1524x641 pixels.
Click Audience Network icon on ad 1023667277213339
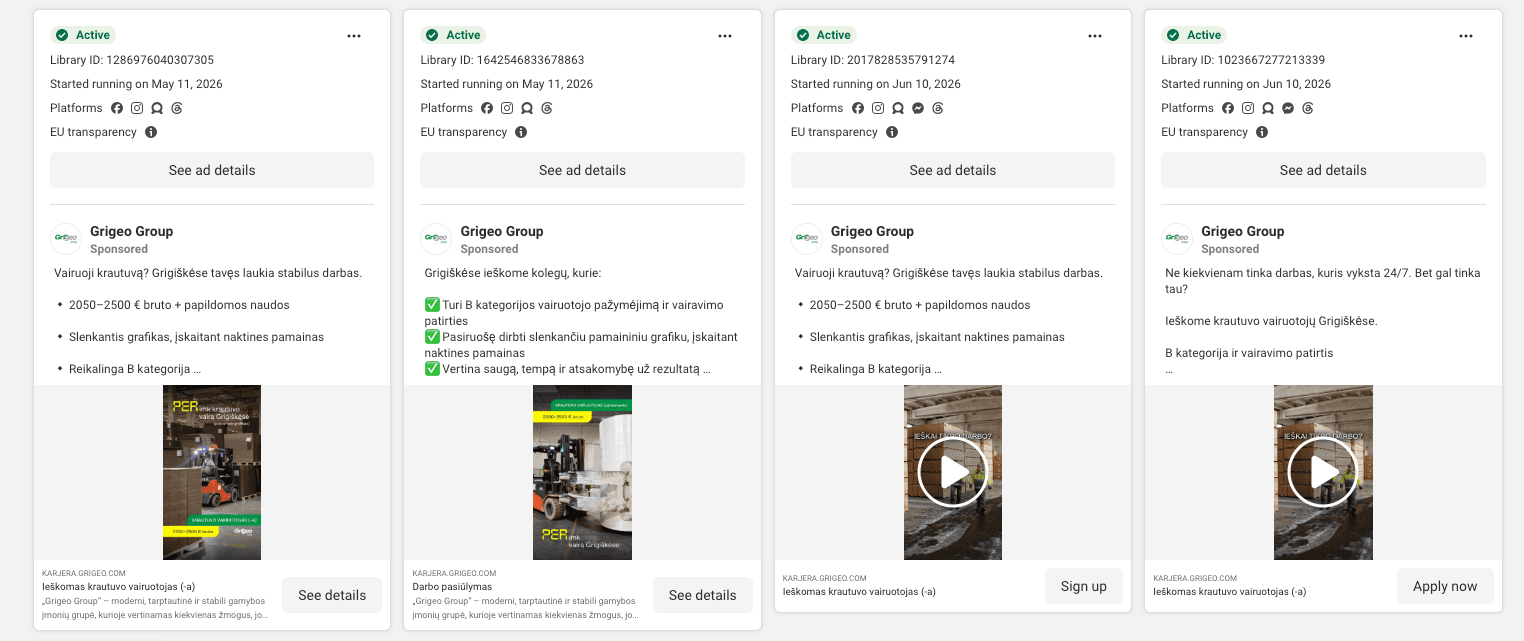(1268, 108)
